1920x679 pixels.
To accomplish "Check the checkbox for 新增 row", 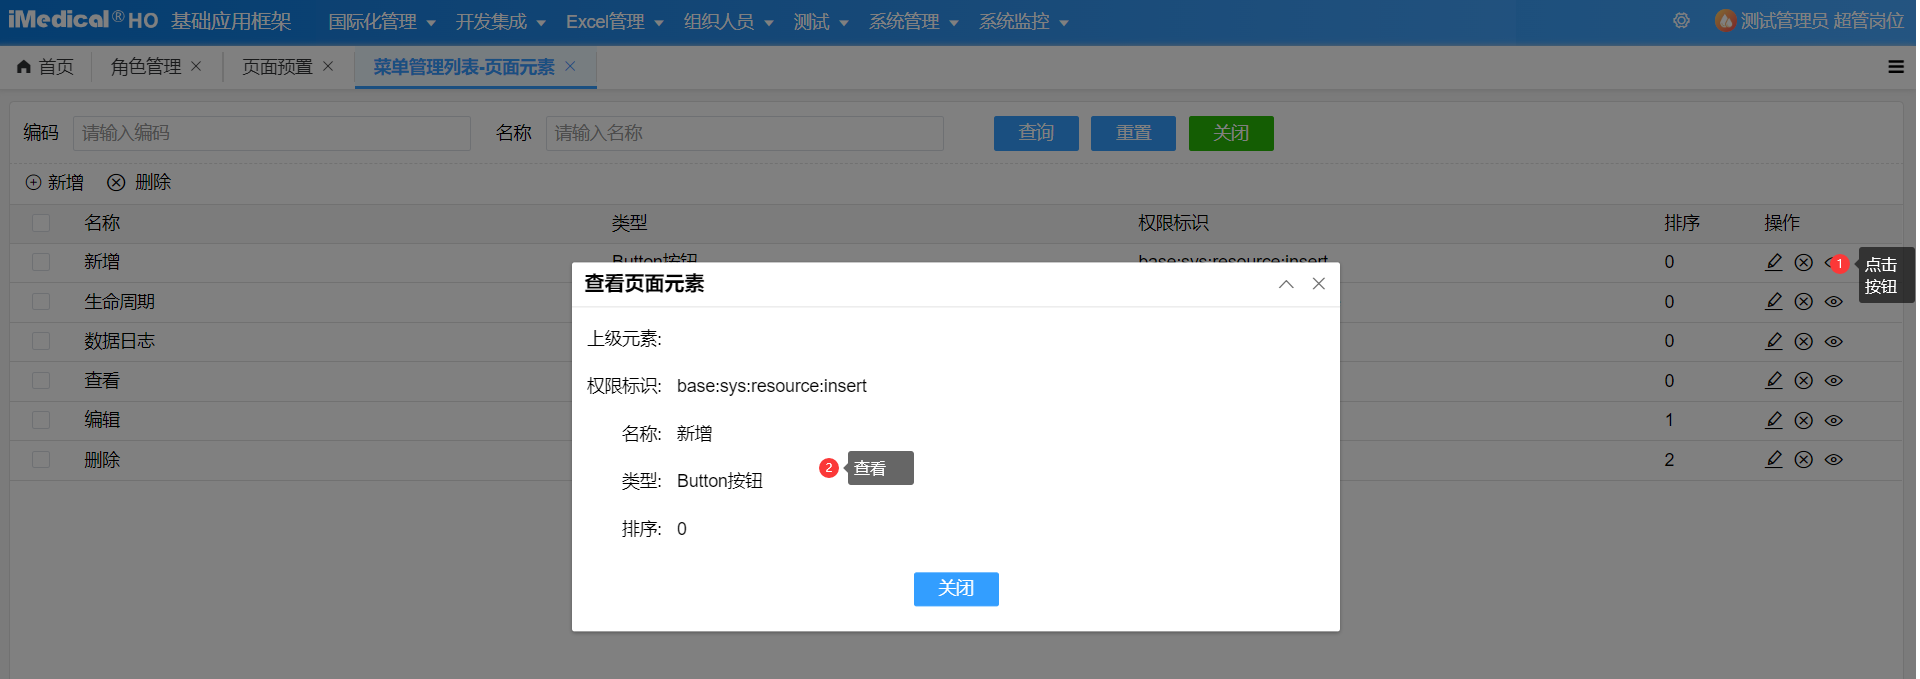I will tap(41, 262).
